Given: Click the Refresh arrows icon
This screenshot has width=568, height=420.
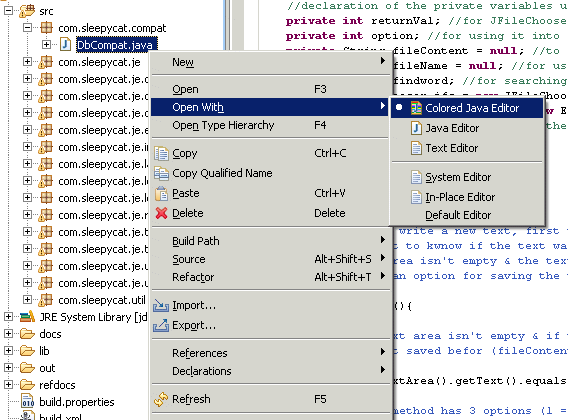Looking at the screenshot, I should click(161, 399).
